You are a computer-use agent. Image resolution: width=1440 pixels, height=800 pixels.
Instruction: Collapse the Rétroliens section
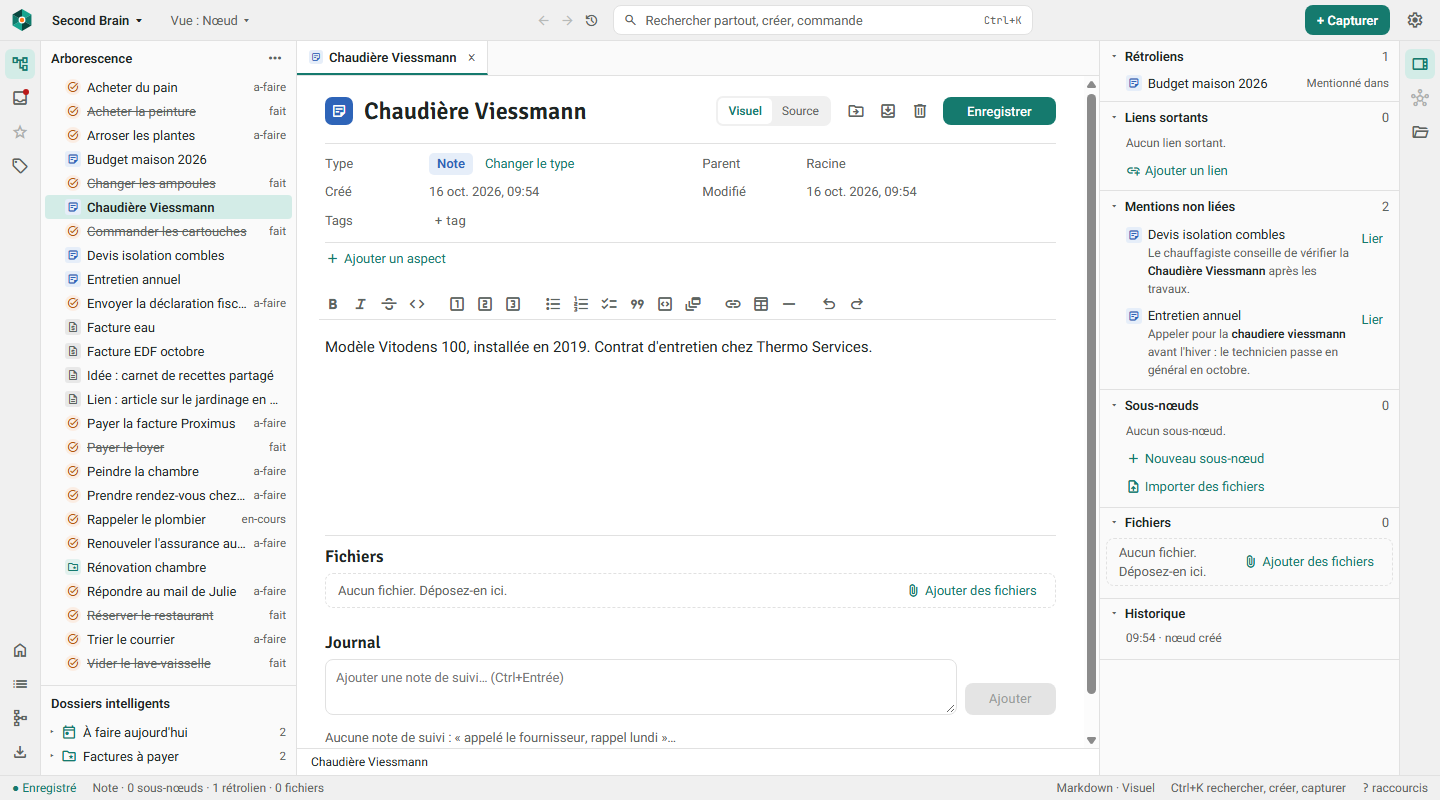[x=1115, y=57]
